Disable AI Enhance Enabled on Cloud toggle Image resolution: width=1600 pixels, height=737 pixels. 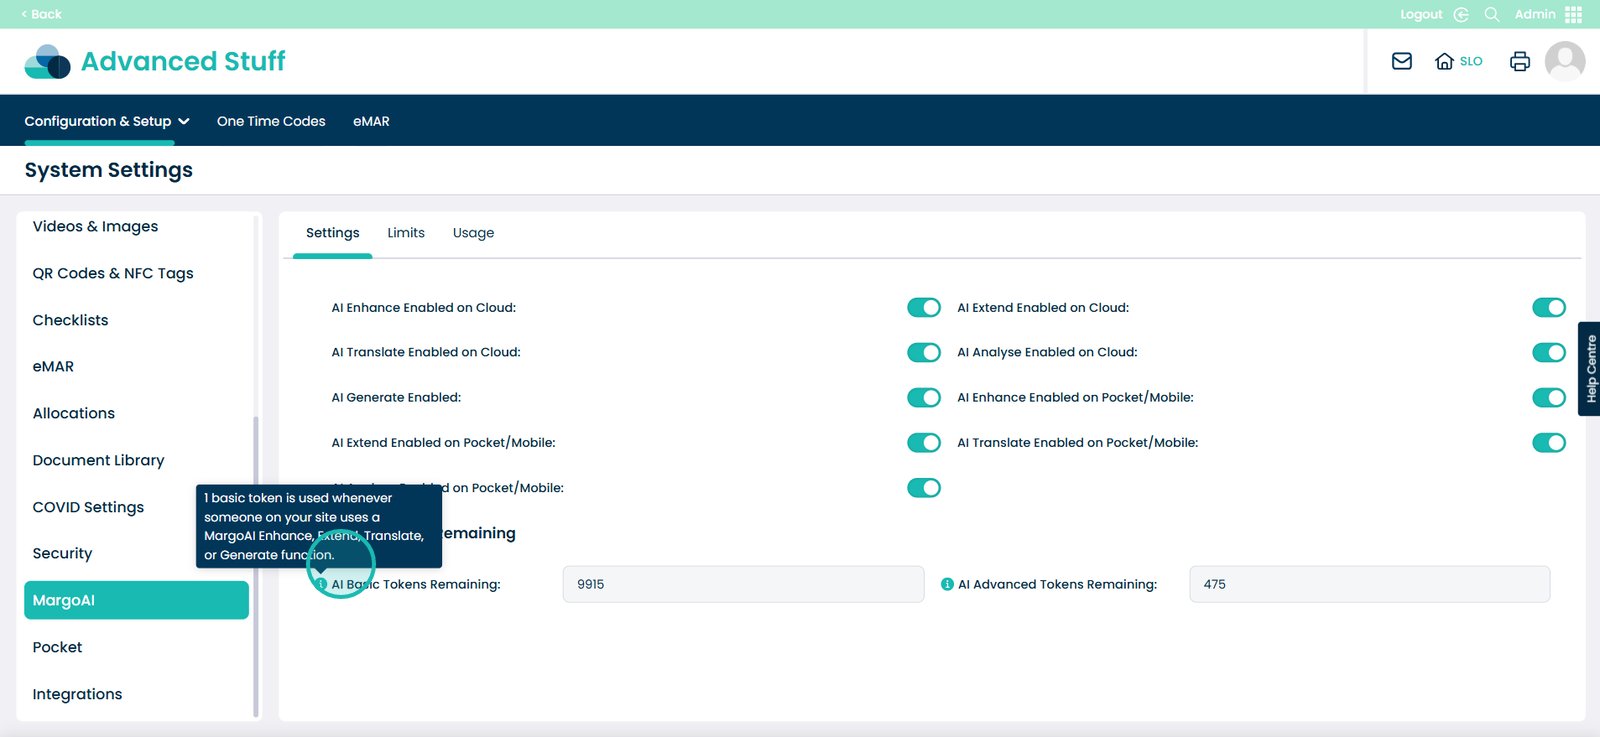(923, 308)
